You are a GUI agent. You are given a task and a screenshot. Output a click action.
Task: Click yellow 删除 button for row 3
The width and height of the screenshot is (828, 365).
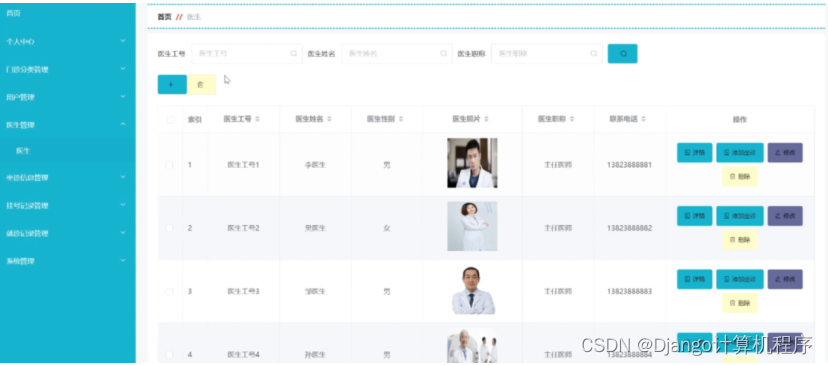(x=739, y=303)
